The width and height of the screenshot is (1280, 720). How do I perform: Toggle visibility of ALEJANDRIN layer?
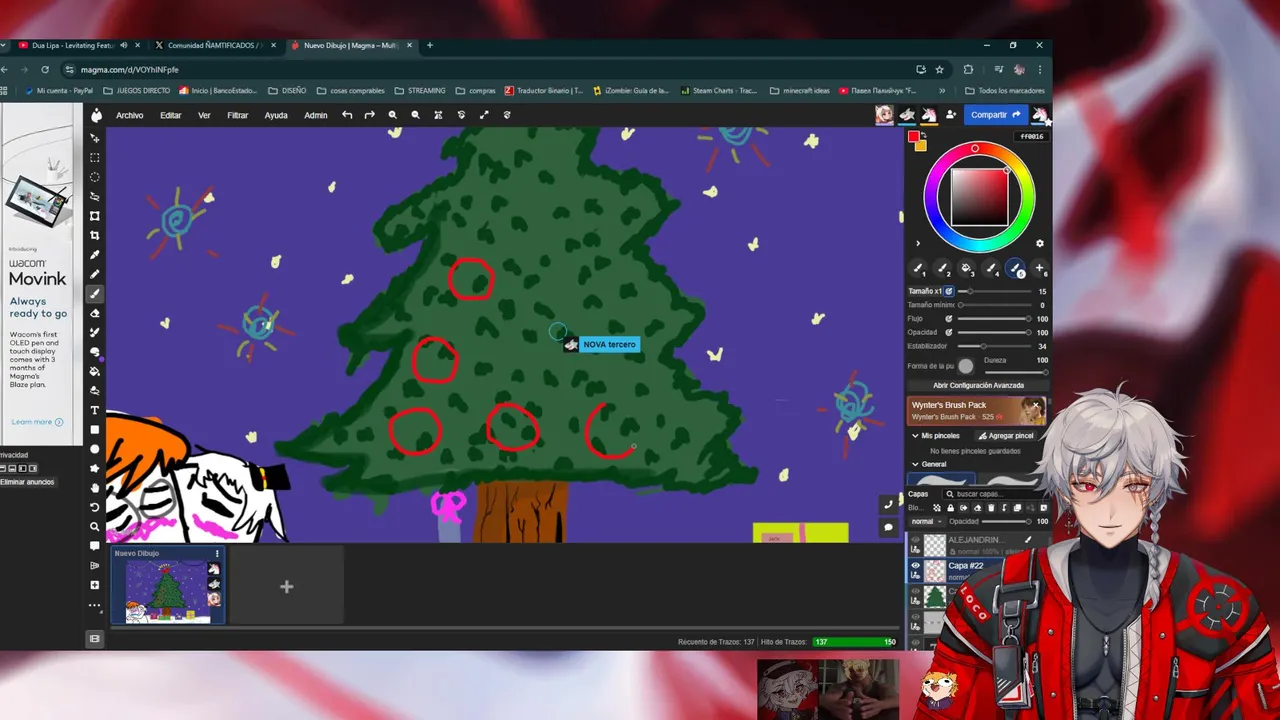pyautogui.click(x=915, y=540)
